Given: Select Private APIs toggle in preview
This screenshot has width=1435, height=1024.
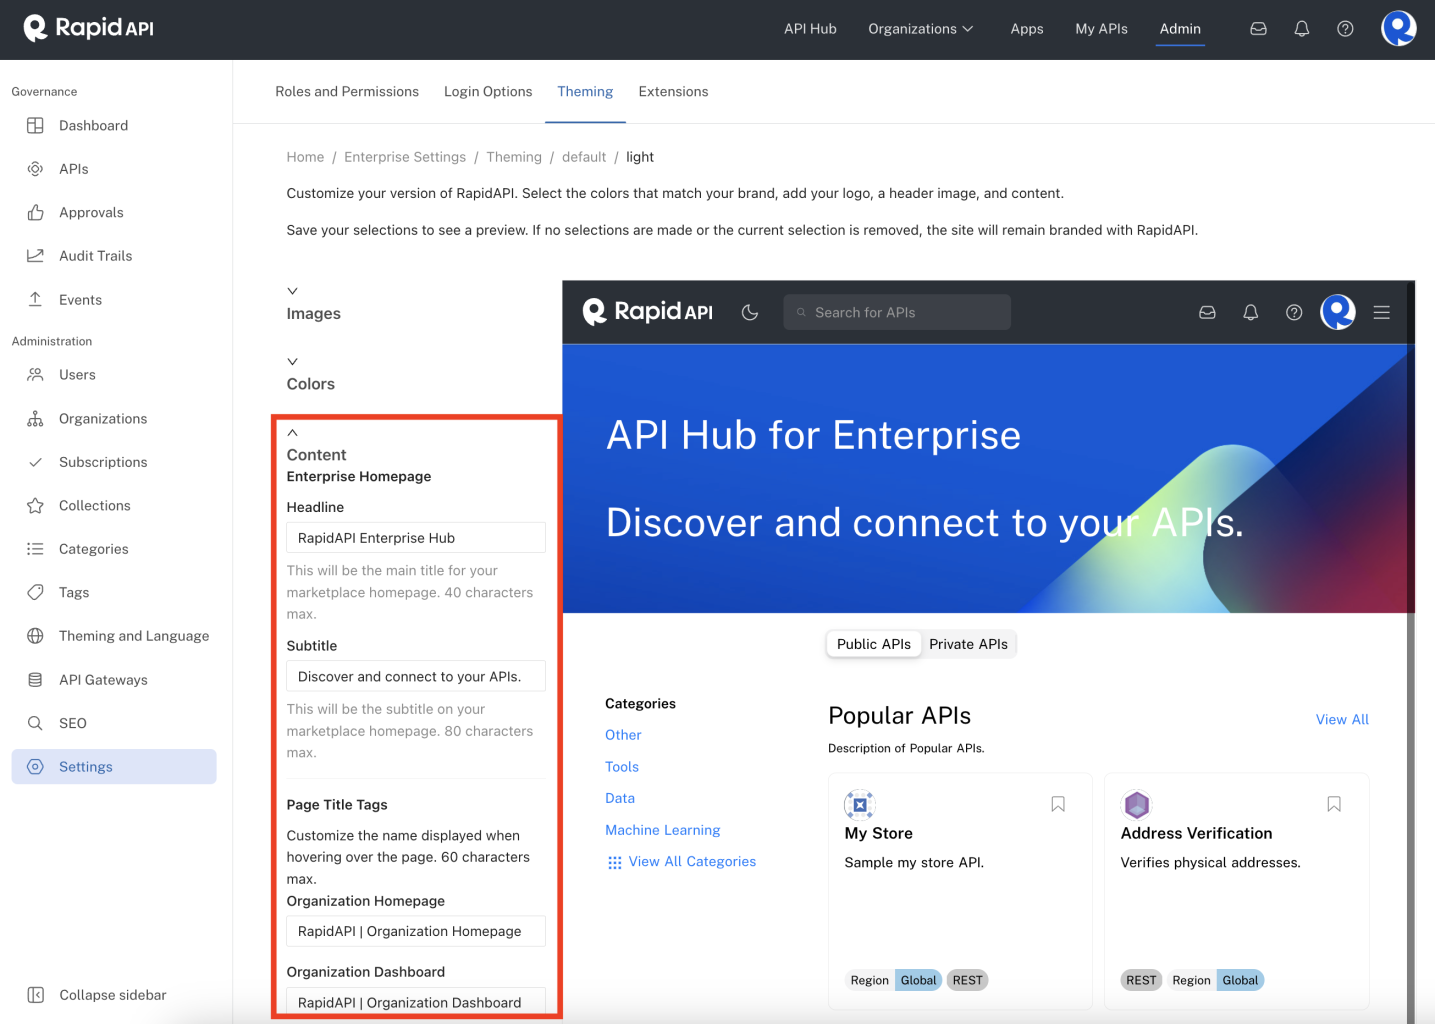Looking at the screenshot, I should [x=968, y=644].
